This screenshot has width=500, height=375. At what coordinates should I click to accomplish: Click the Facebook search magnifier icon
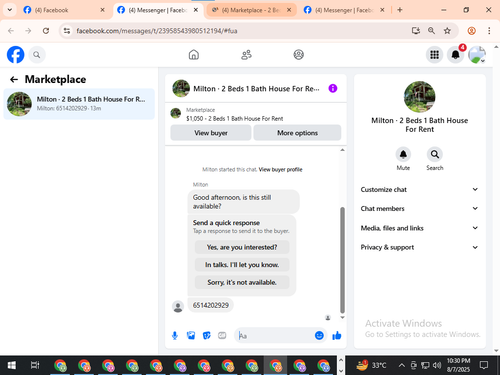[37, 55]
